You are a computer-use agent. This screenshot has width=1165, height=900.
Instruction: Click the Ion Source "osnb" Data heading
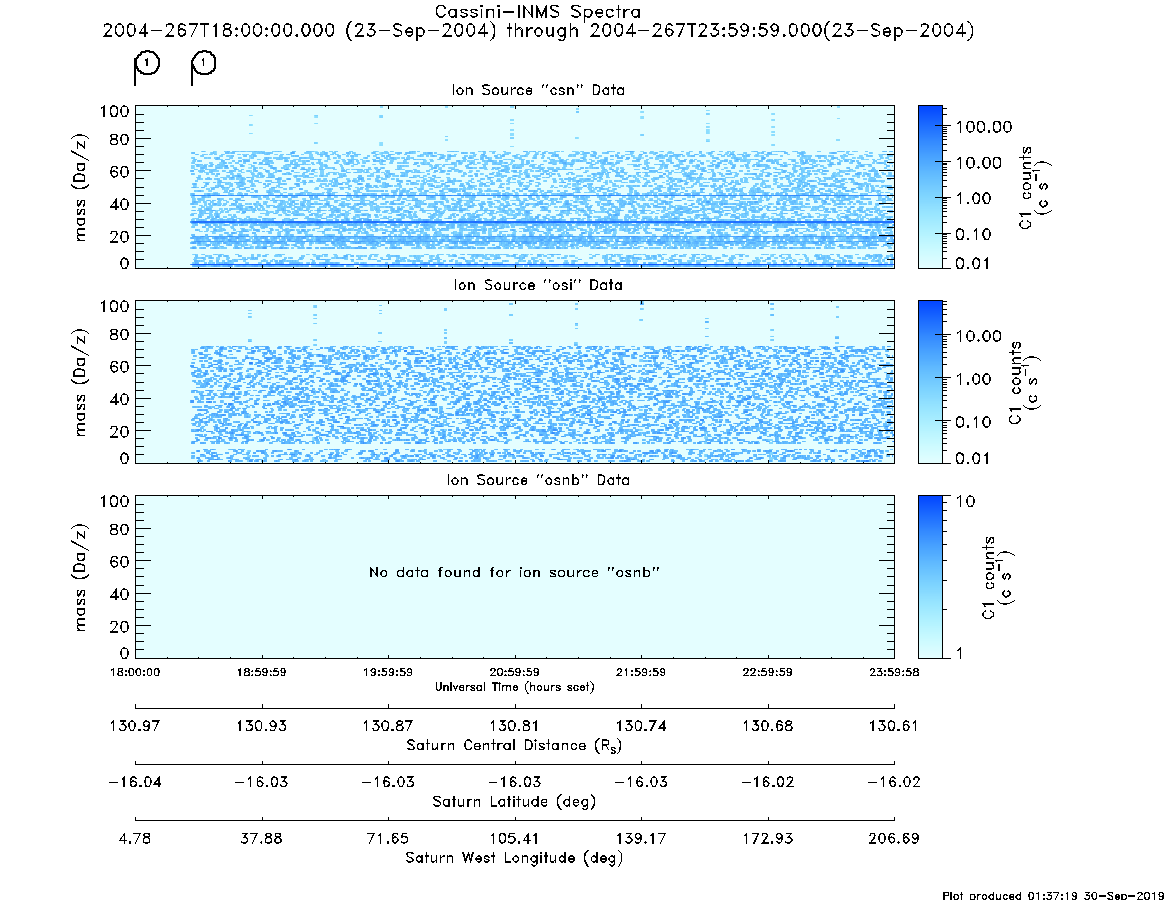pyautogui.click(x=538, y=480)
